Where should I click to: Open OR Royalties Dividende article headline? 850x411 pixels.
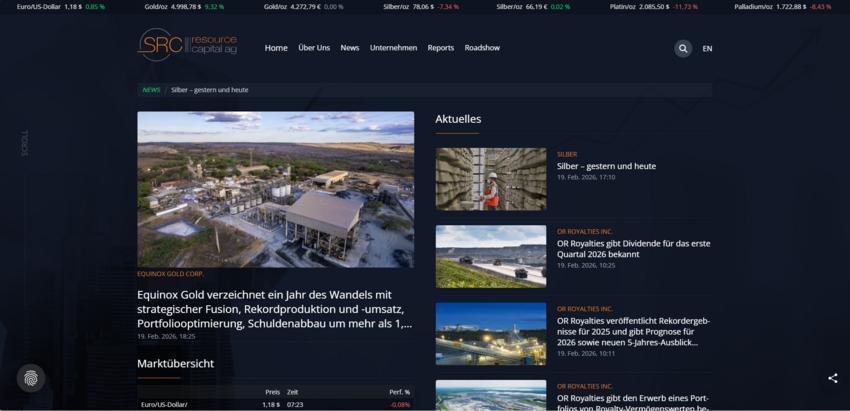tap(633, 248)
